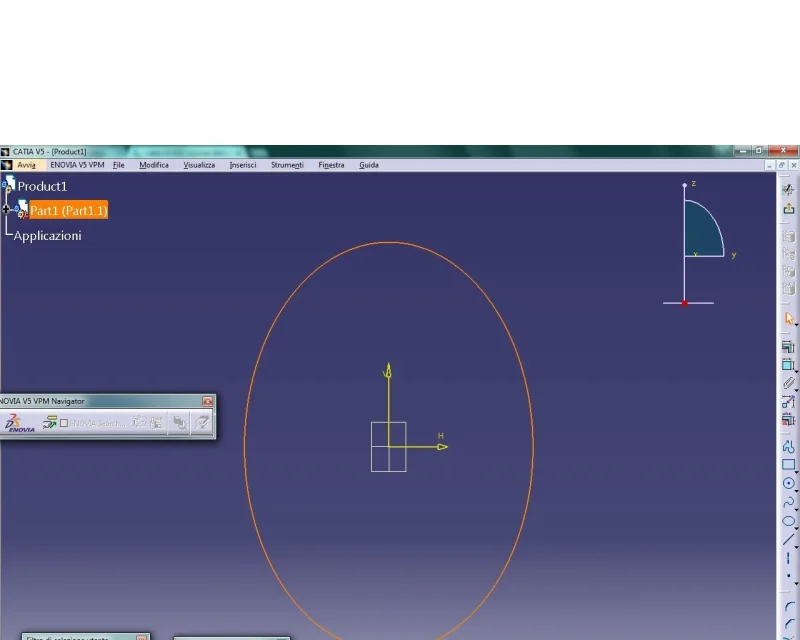The height and width of the screenshot is (640, 800).
Task: Select the Ellipse tool
Action: [x=788, y=520]
